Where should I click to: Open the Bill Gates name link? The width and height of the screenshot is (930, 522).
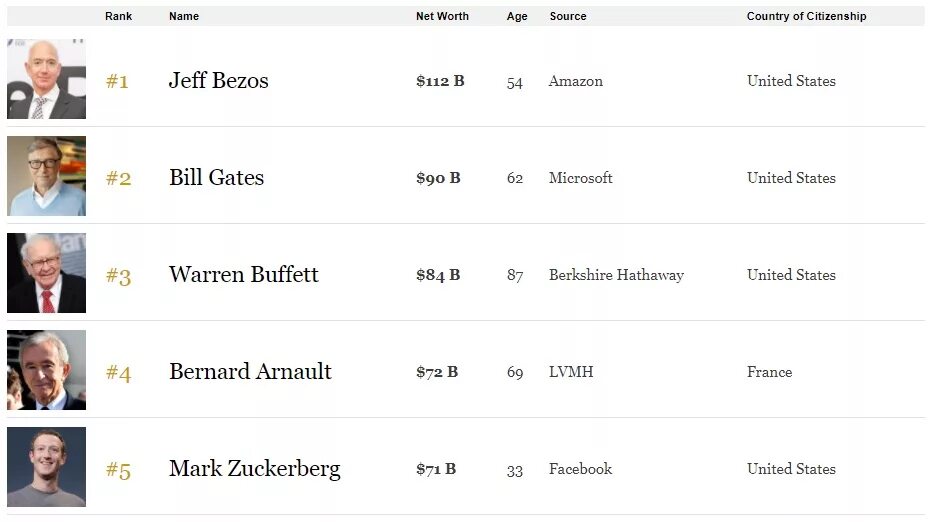click(x=216, y=178)
